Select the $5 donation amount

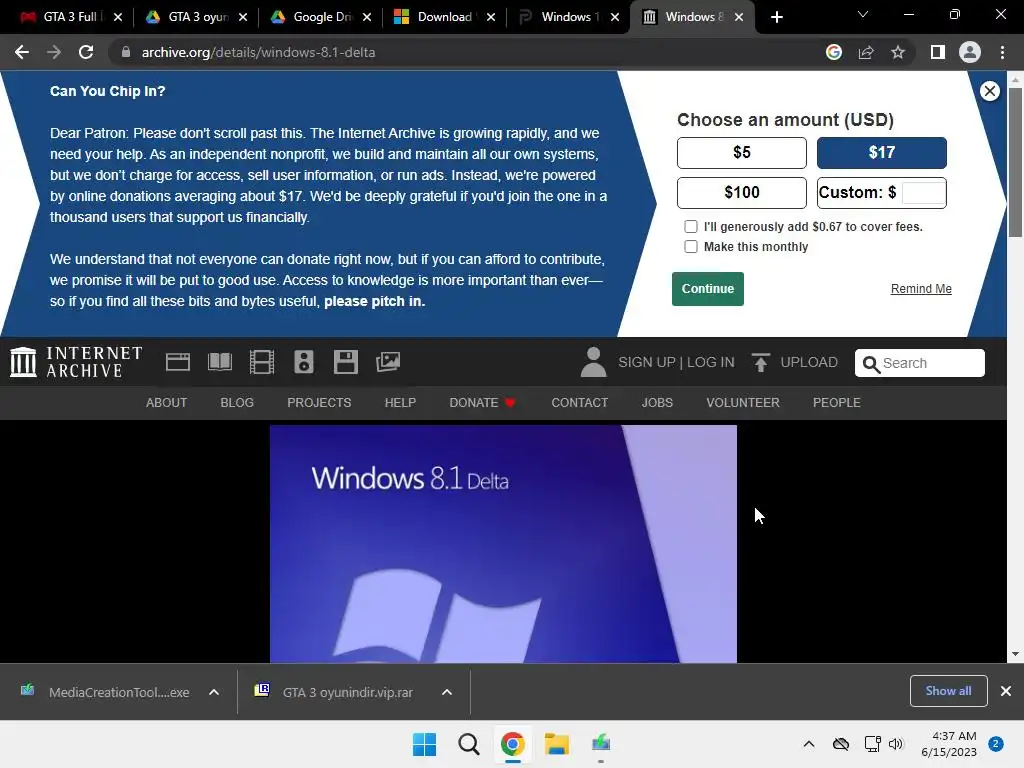[742, 153]
